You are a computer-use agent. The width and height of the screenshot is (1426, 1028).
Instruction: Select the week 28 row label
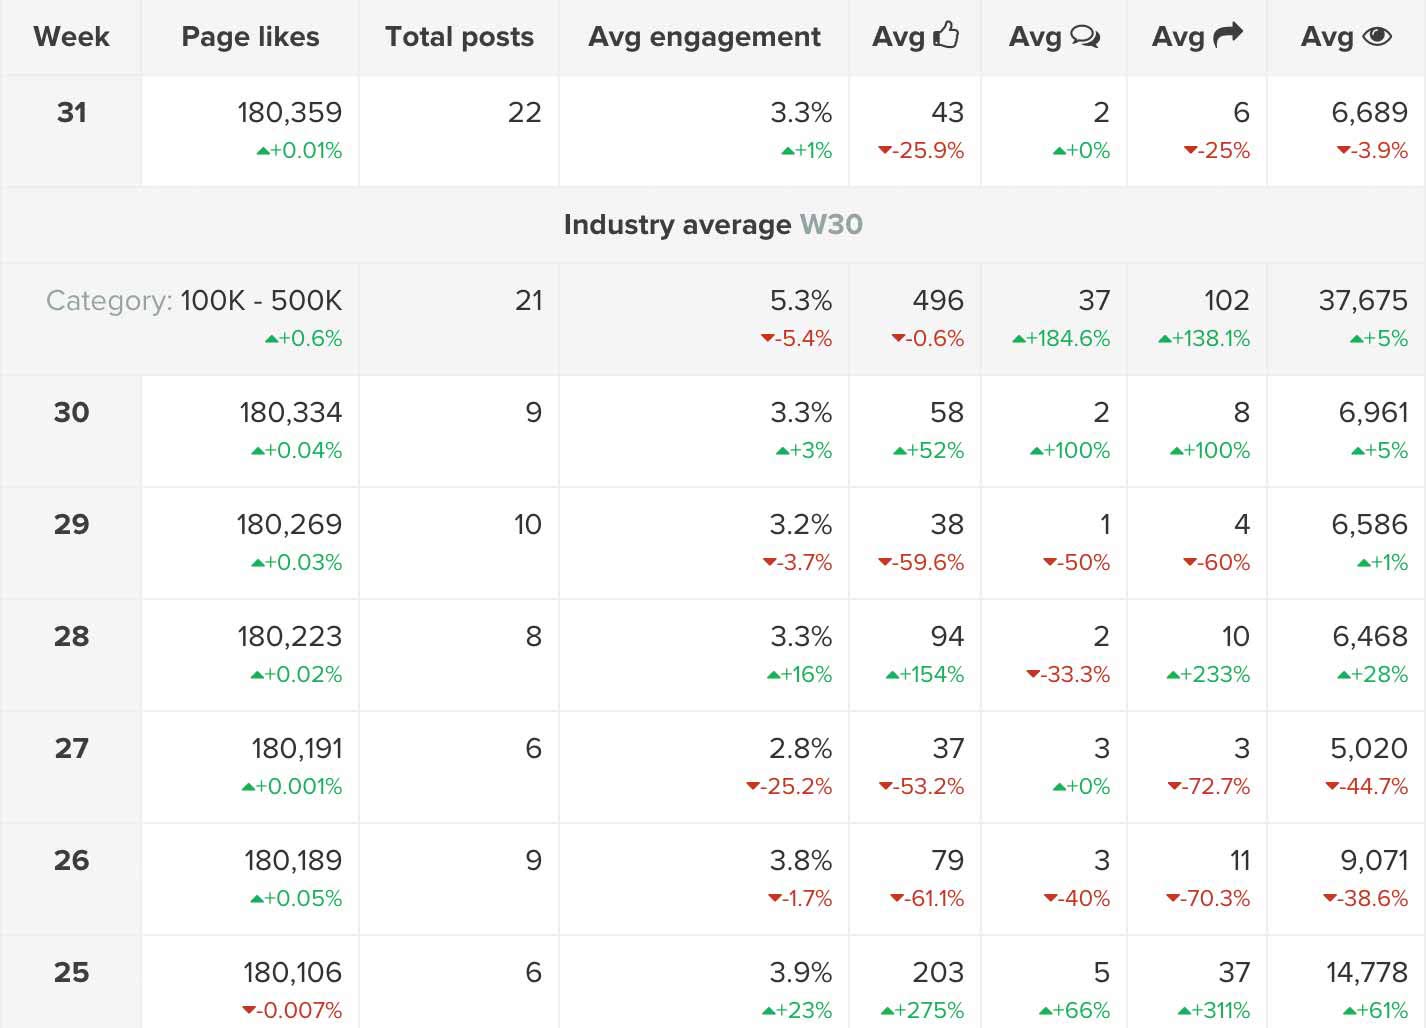coord(71,636)
